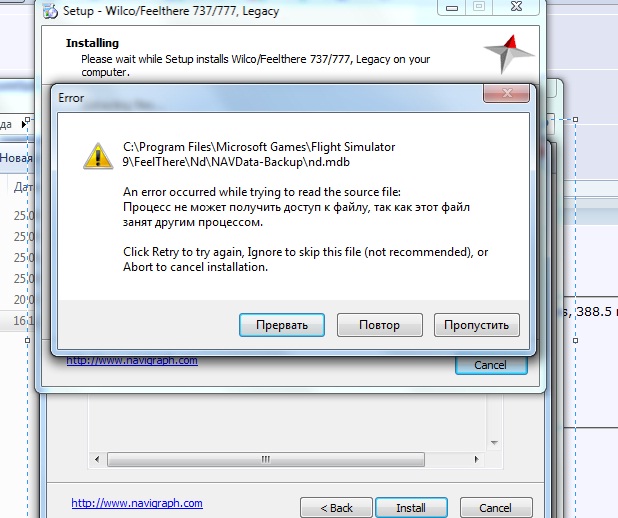Click the bottom Cancel button beside Install
Viewport: 618px width, 518px height.
[496, 508]
